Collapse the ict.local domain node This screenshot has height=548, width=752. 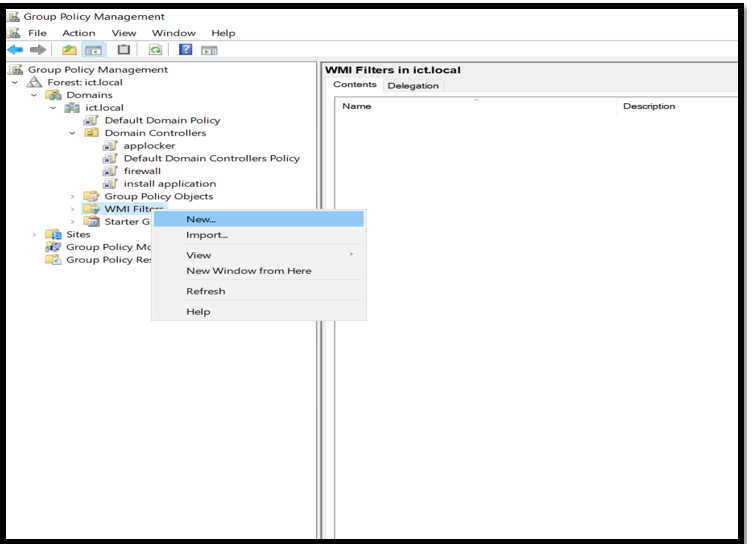click(x=53, y=108)
